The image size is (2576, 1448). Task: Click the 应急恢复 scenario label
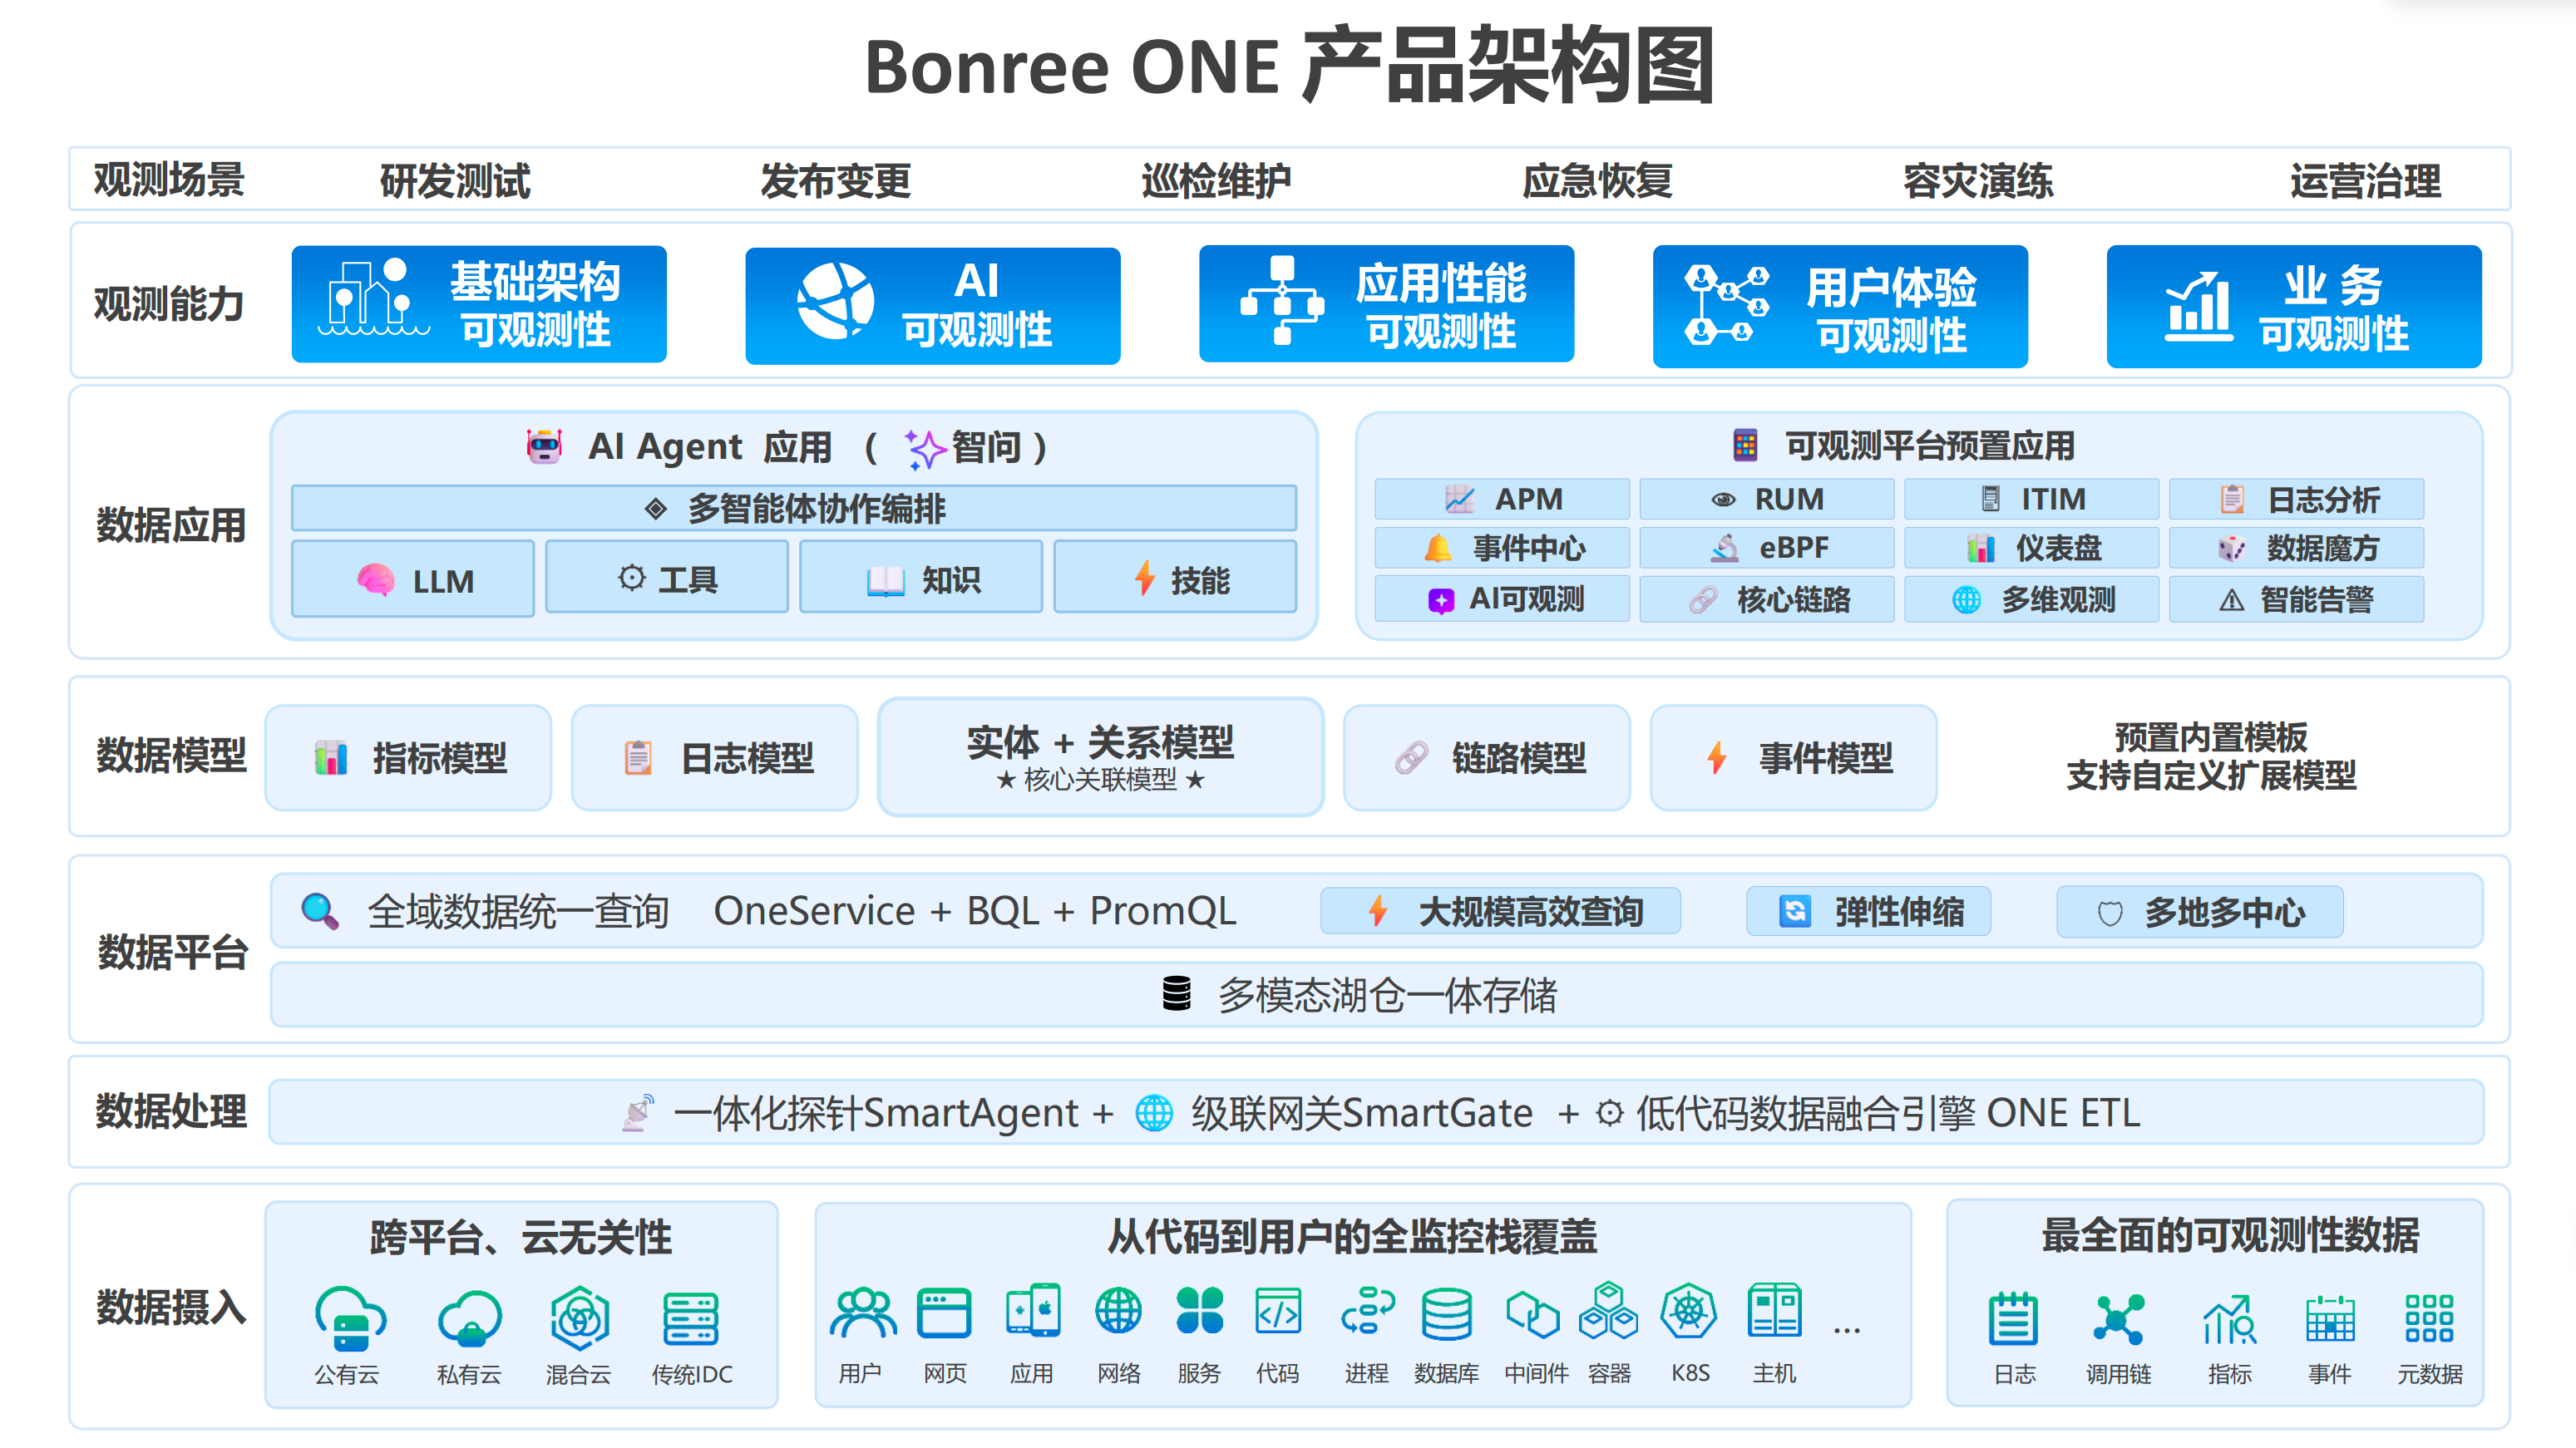[x=1597, y=181]
